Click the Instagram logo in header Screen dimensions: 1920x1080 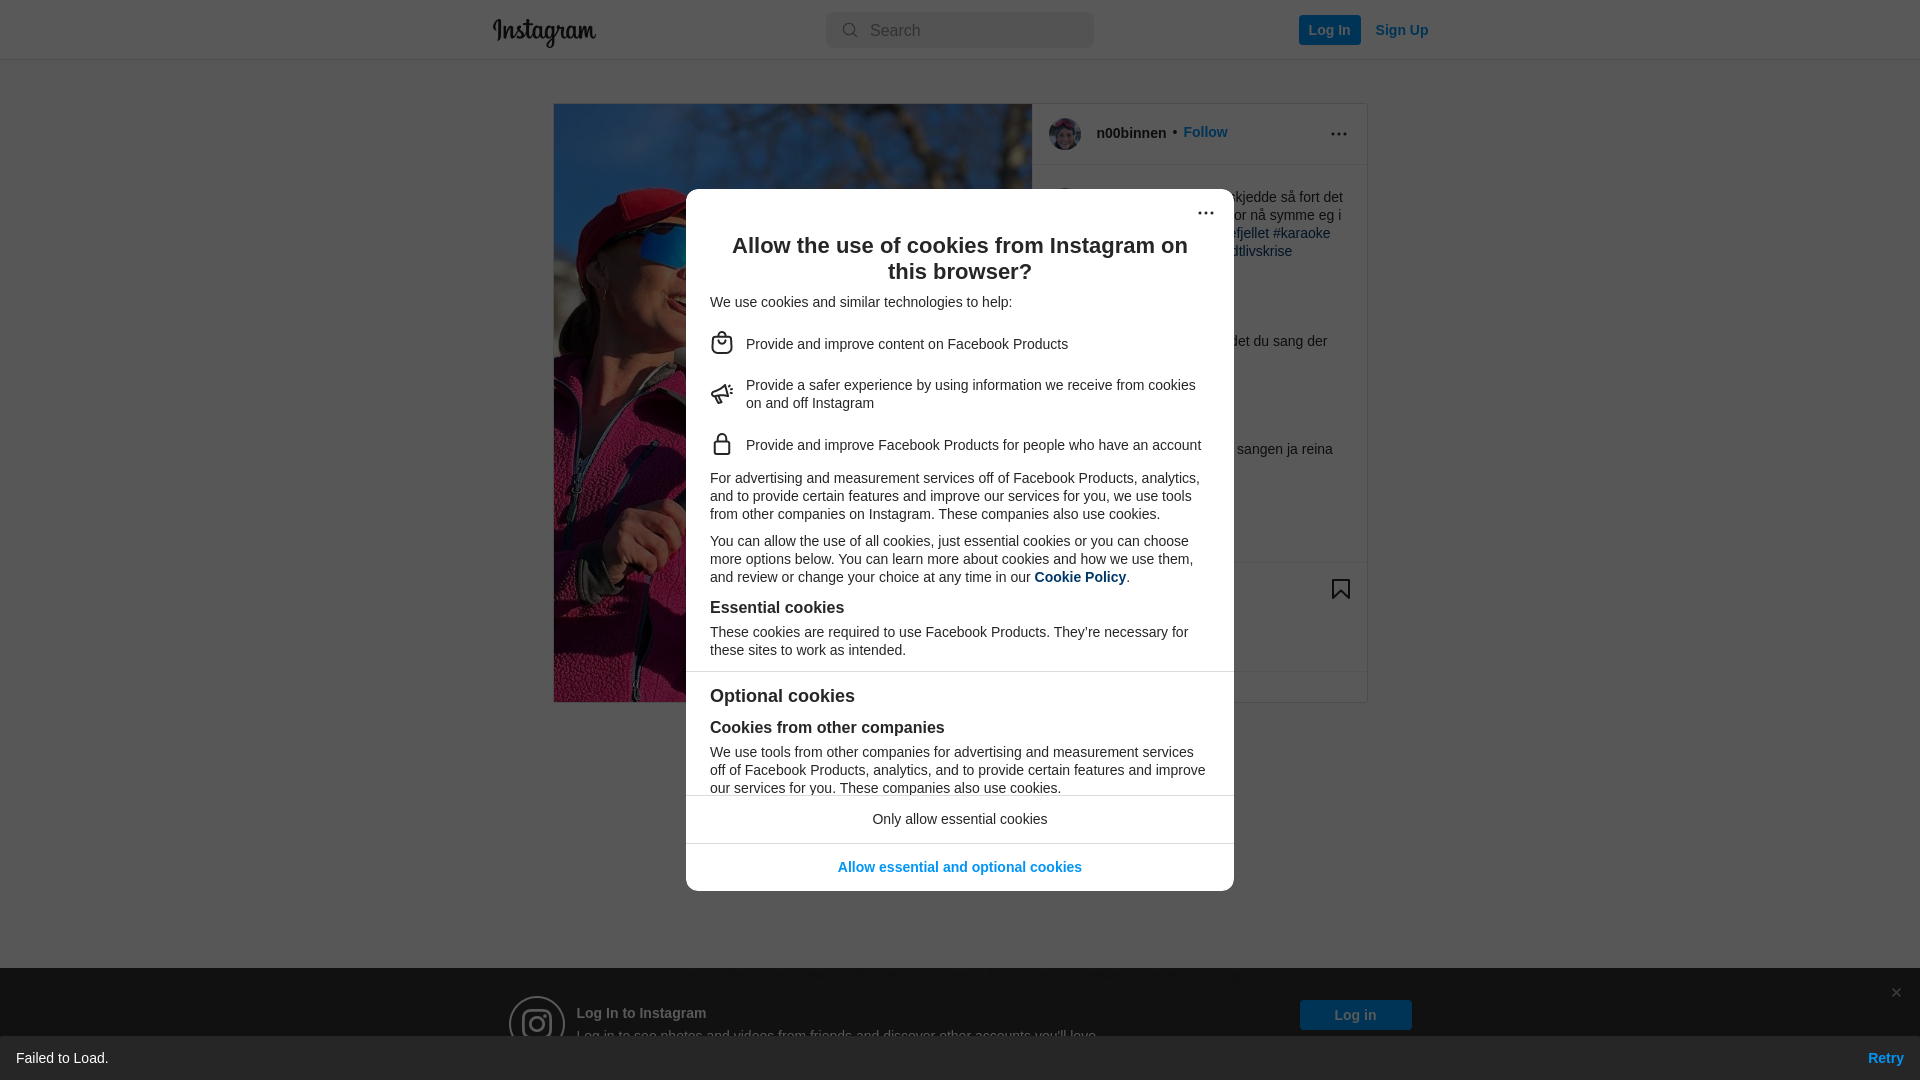tap(544, 32)
